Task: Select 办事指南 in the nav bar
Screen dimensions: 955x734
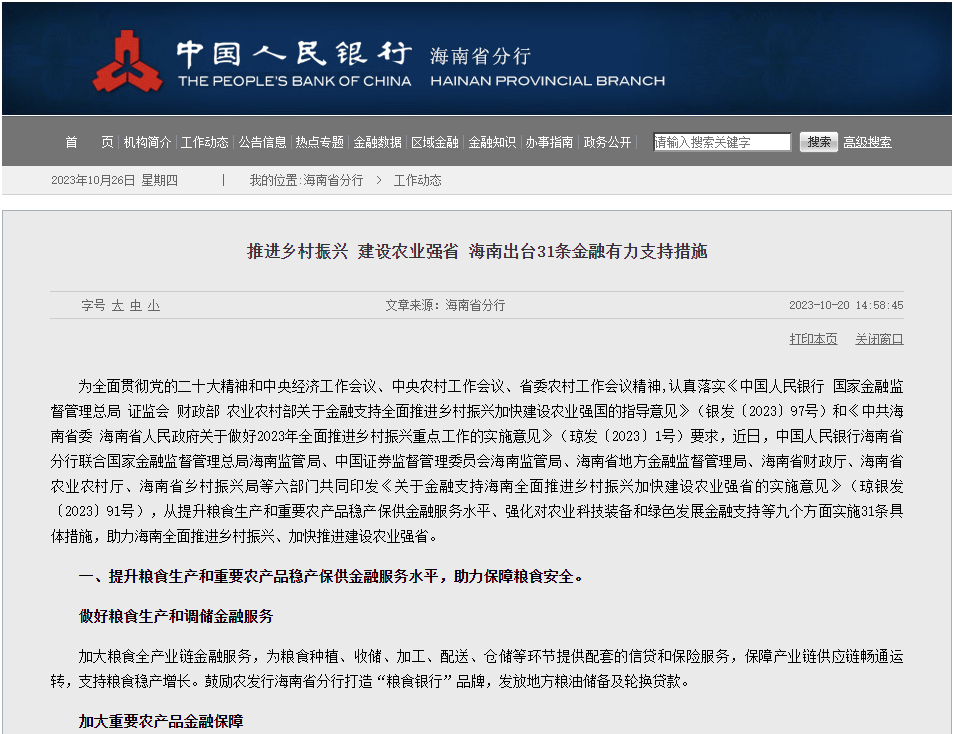Action: coord(550,142)
